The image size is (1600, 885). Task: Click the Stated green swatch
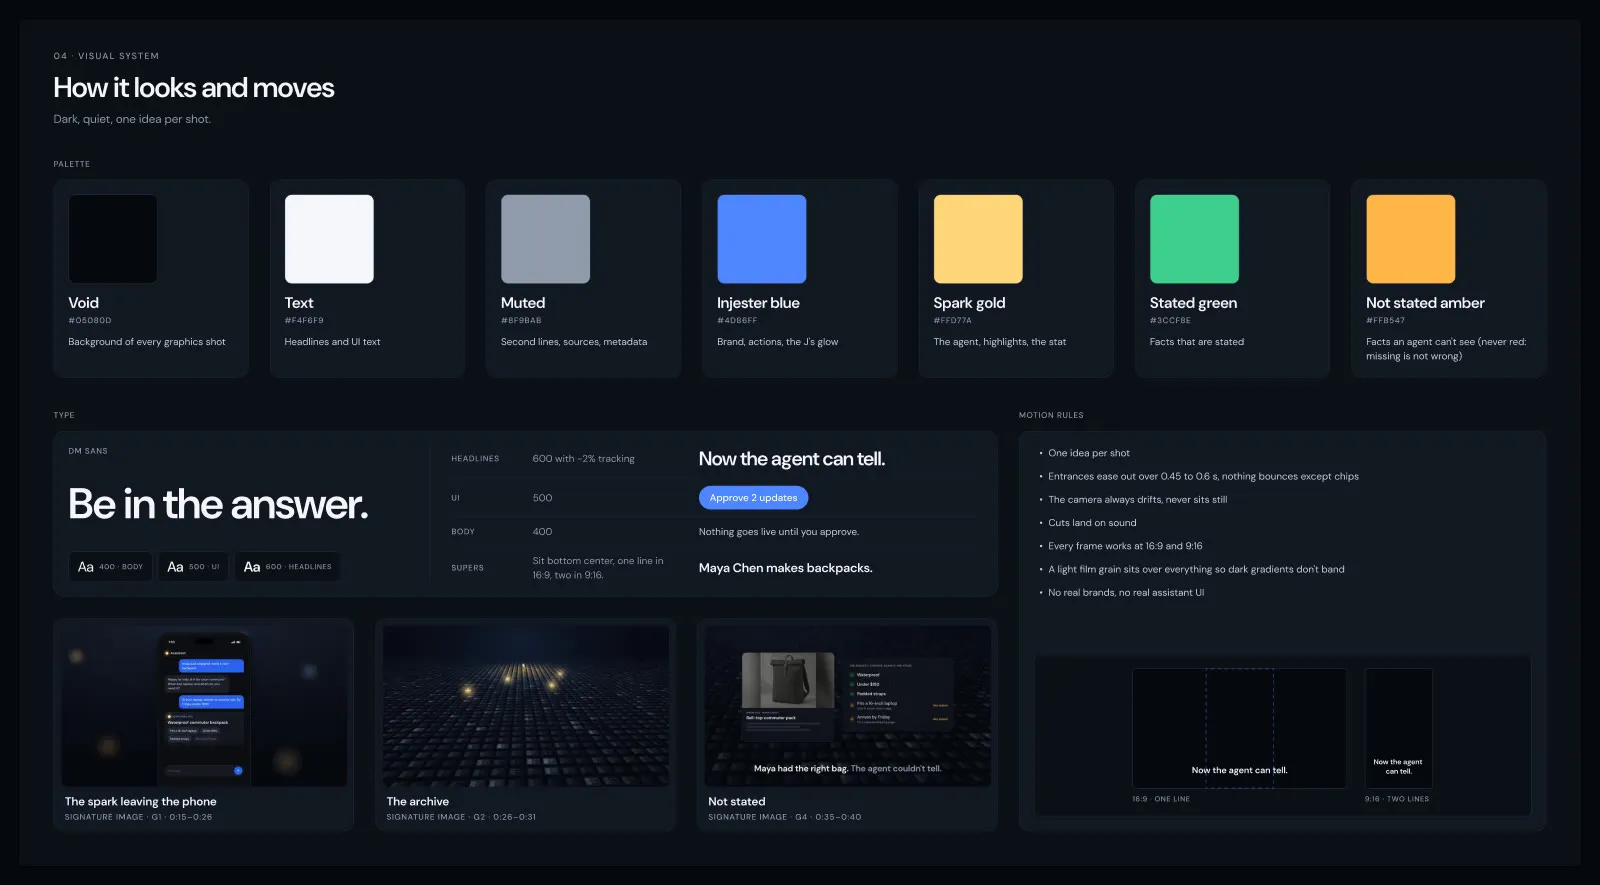click(x=1194, y=239)
